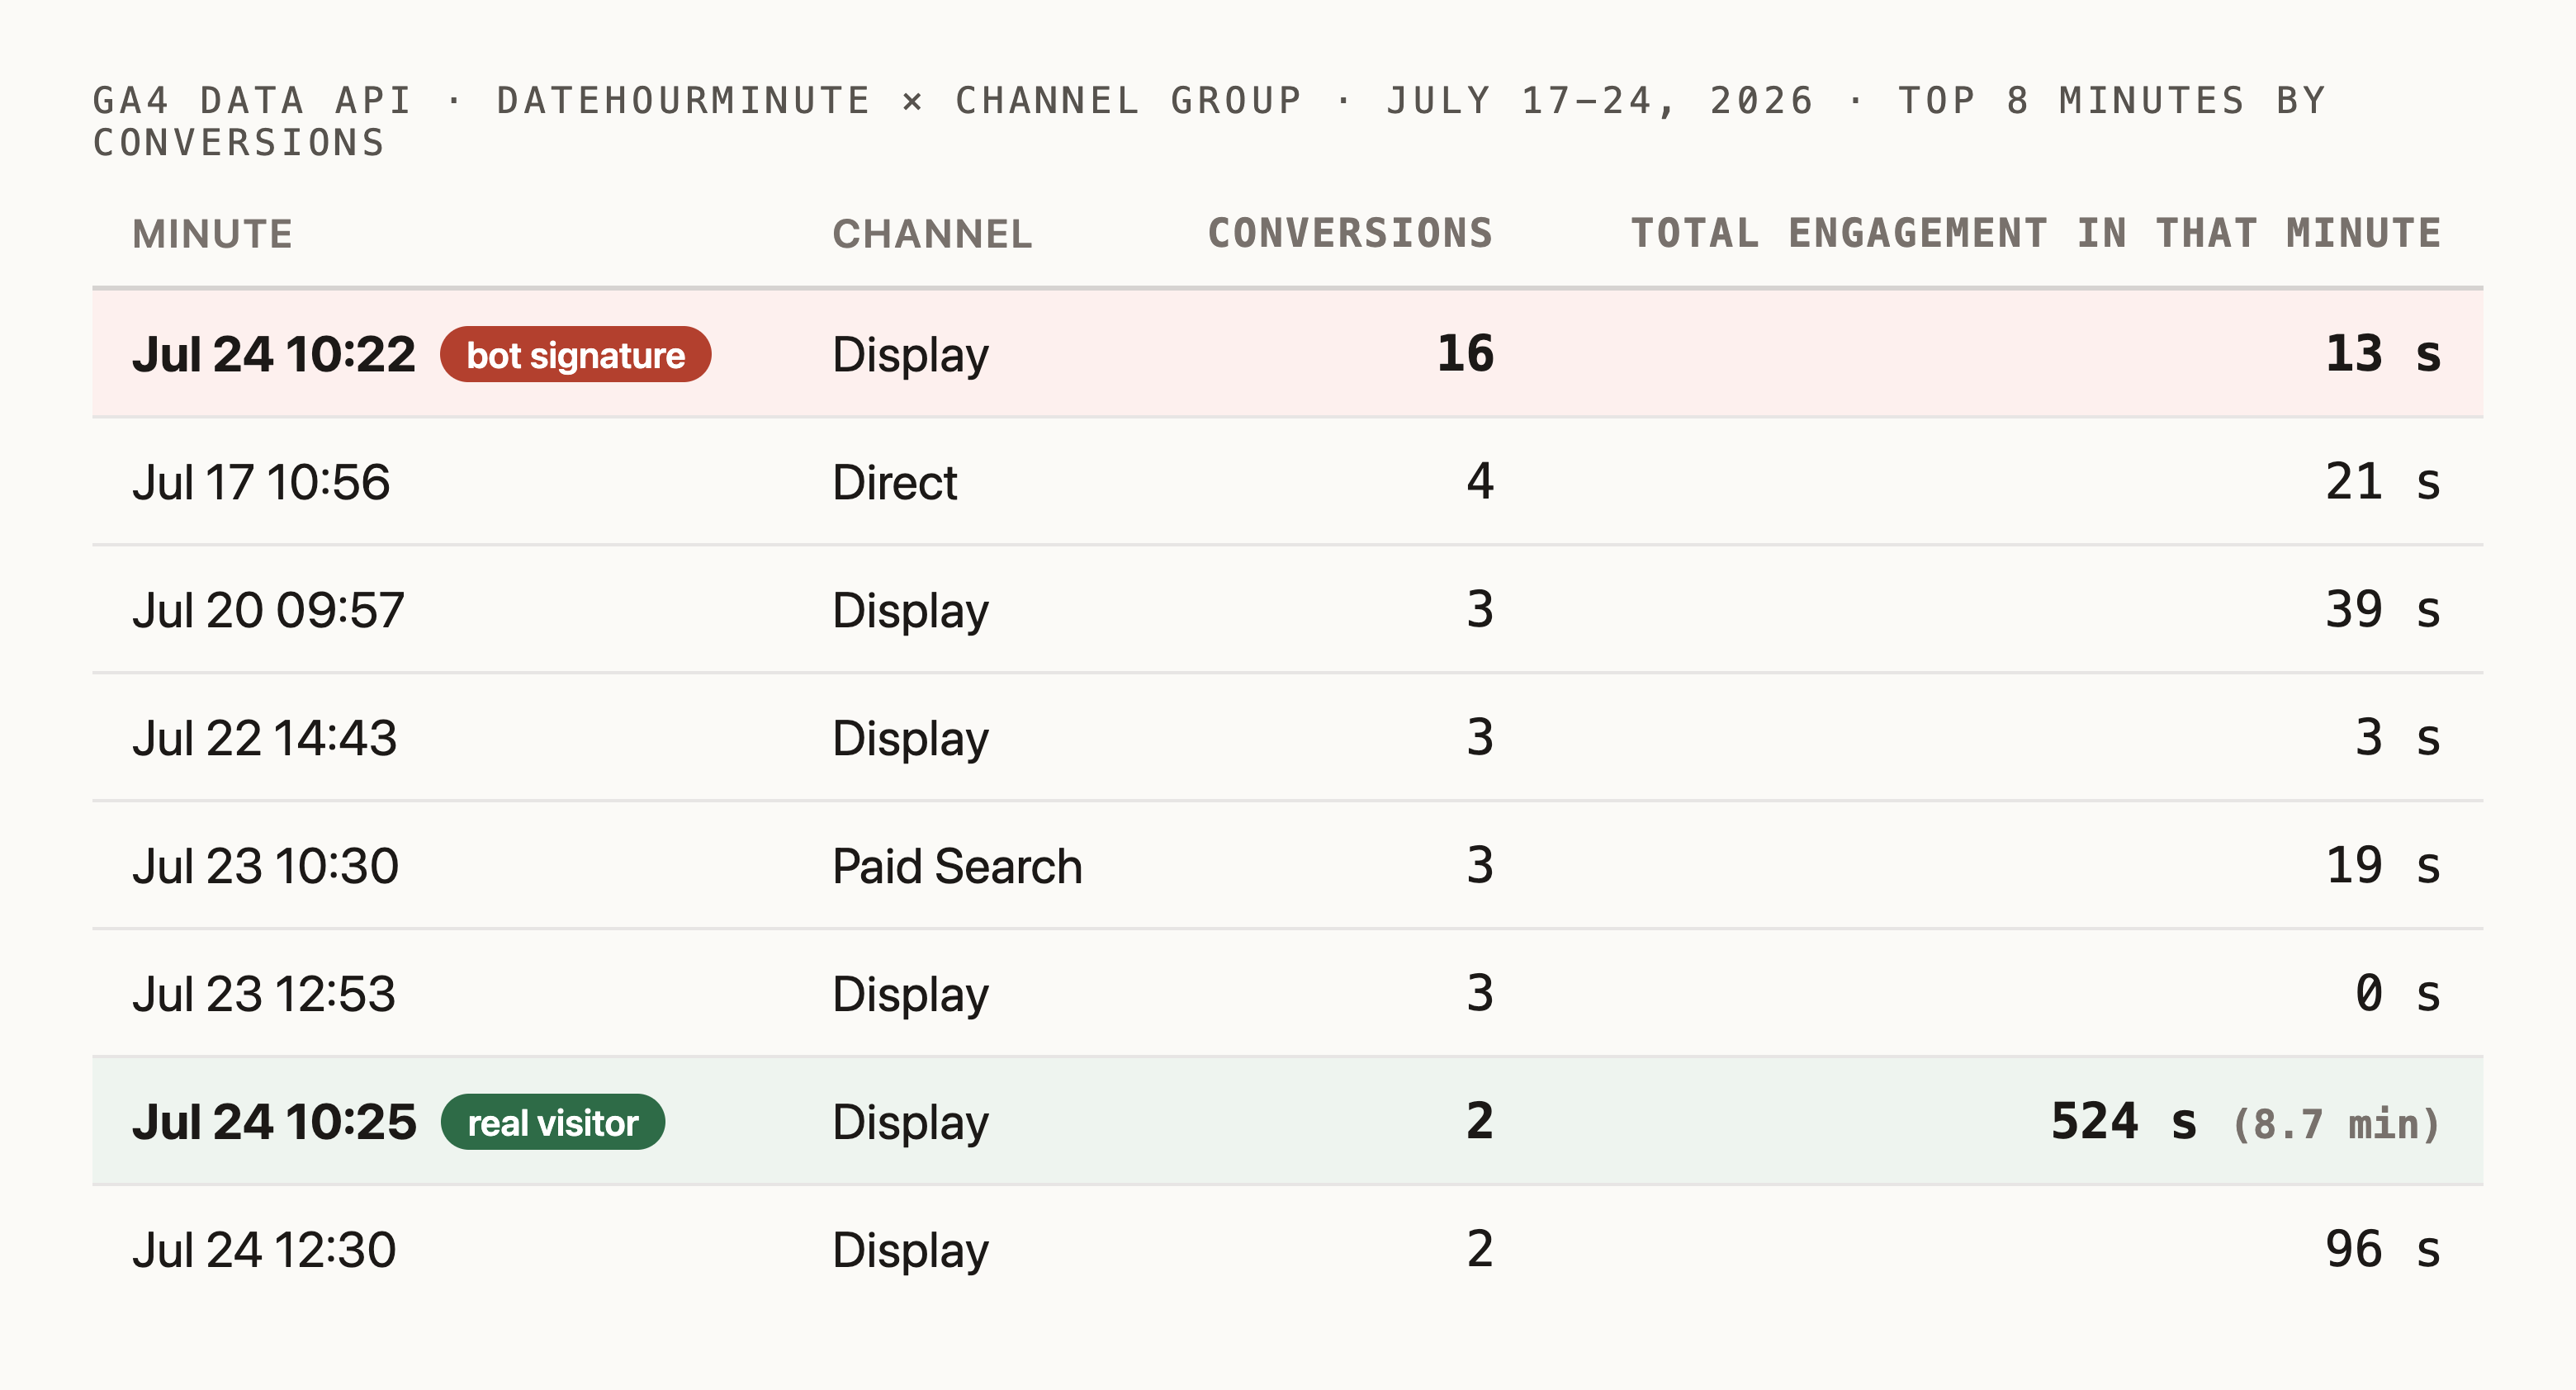Select the 524 s engagement value
This screenshot has width=2576, height=1390.
click(x=2124, y=1121)
